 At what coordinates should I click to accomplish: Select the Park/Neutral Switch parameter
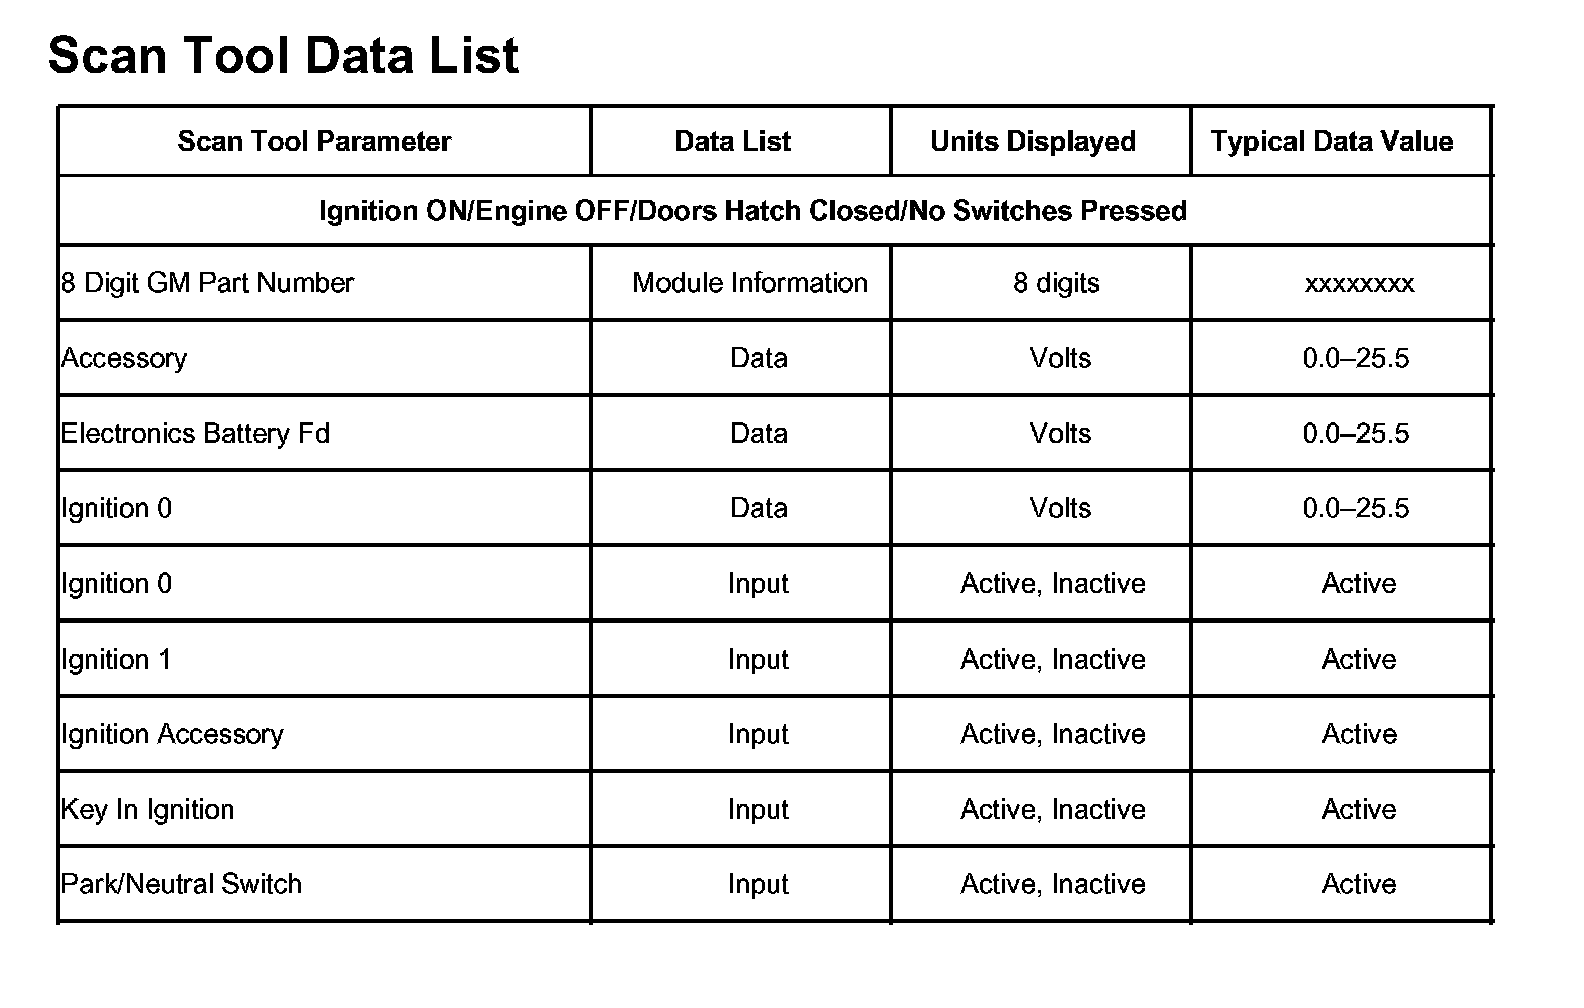181,884
